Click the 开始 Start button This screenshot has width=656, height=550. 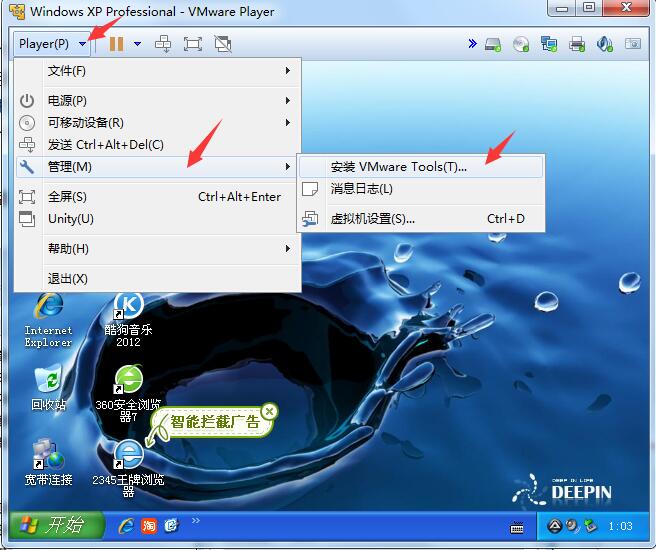pyautogui.click(x=56, y=525)
